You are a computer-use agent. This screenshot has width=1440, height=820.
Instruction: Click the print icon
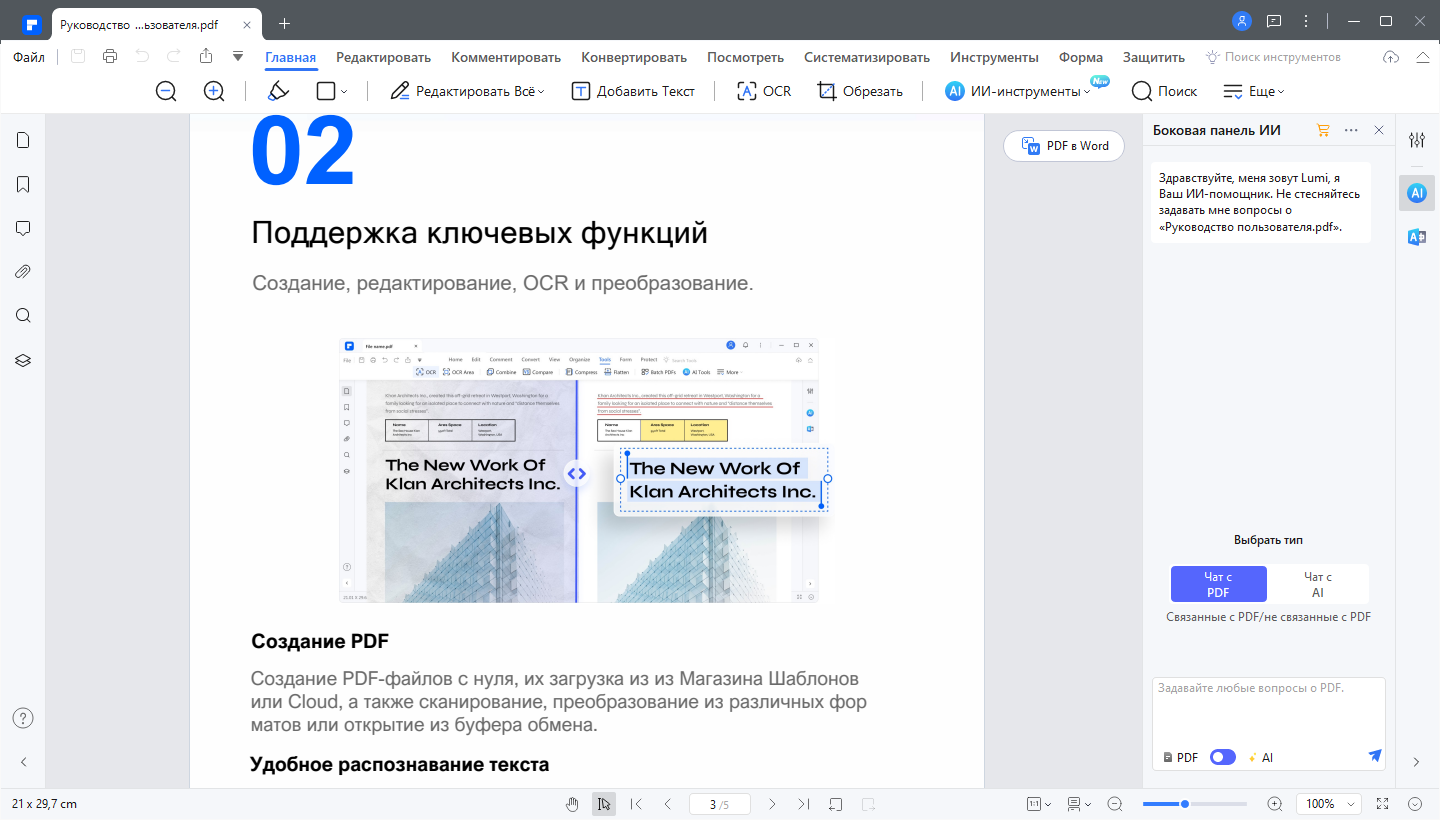(x=110, y=57)
